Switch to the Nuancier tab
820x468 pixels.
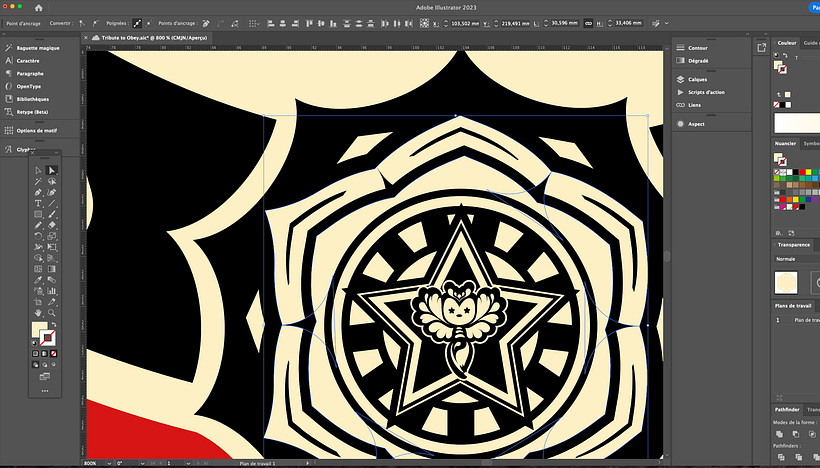[785, 143]
